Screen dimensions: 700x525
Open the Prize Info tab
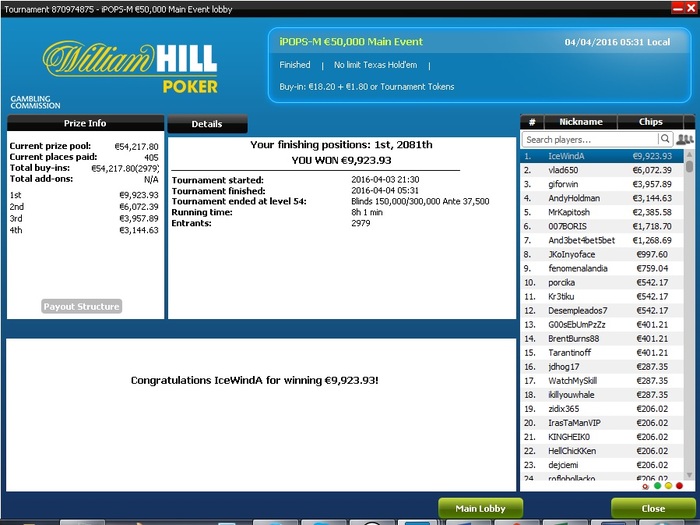[x=85, y=123]
